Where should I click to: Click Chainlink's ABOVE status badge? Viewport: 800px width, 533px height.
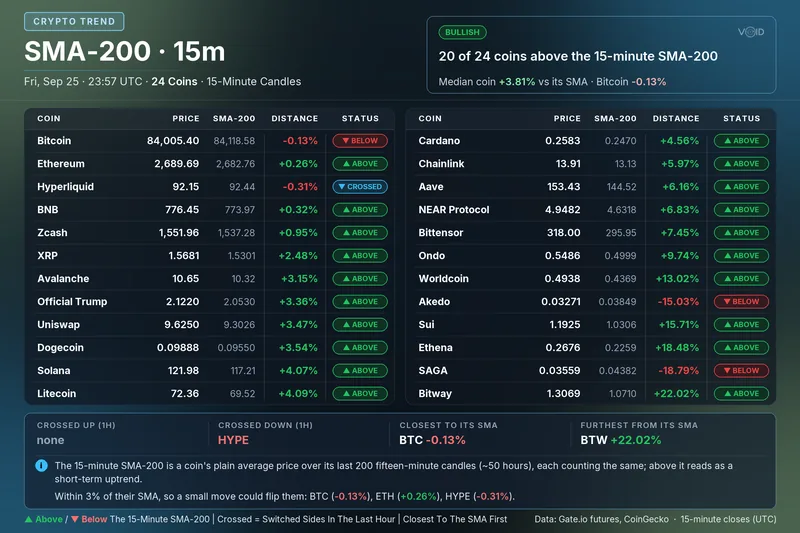tap(741, 164)
